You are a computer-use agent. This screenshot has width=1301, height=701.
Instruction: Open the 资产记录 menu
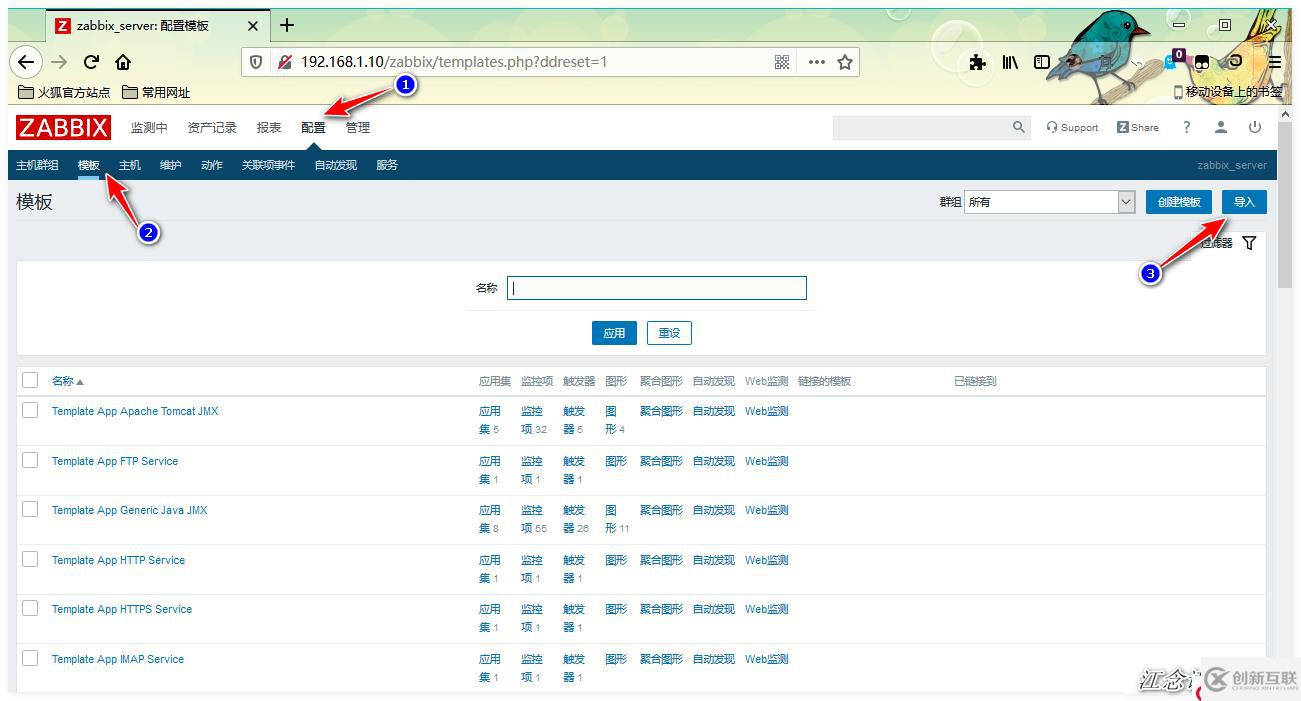pyautogui.click(x=212, y=128)
